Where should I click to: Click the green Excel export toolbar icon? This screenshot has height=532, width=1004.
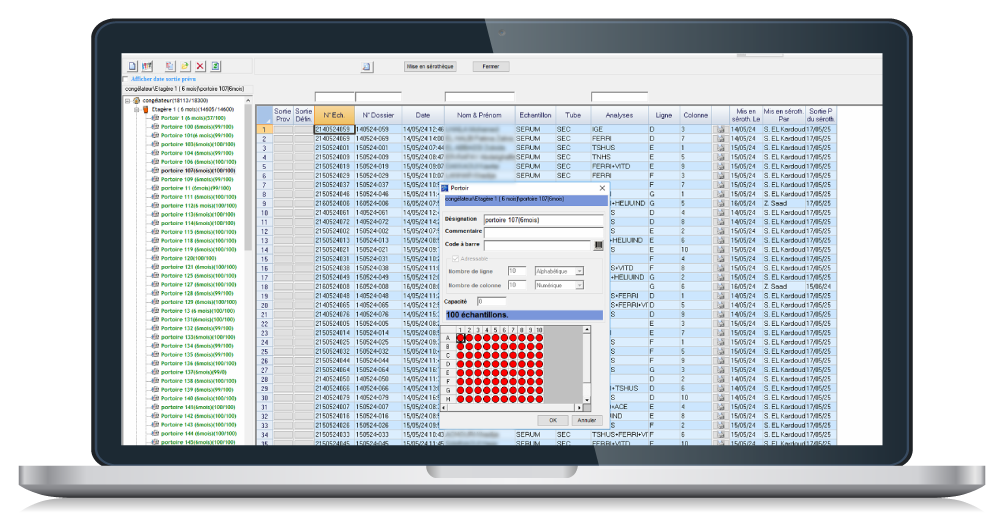[216, 66]
